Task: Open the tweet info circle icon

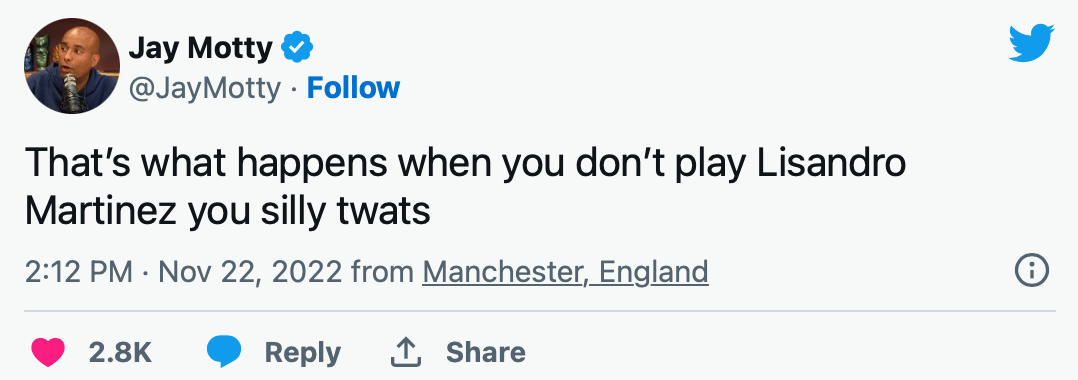Action: click(x=1032, y=271)
